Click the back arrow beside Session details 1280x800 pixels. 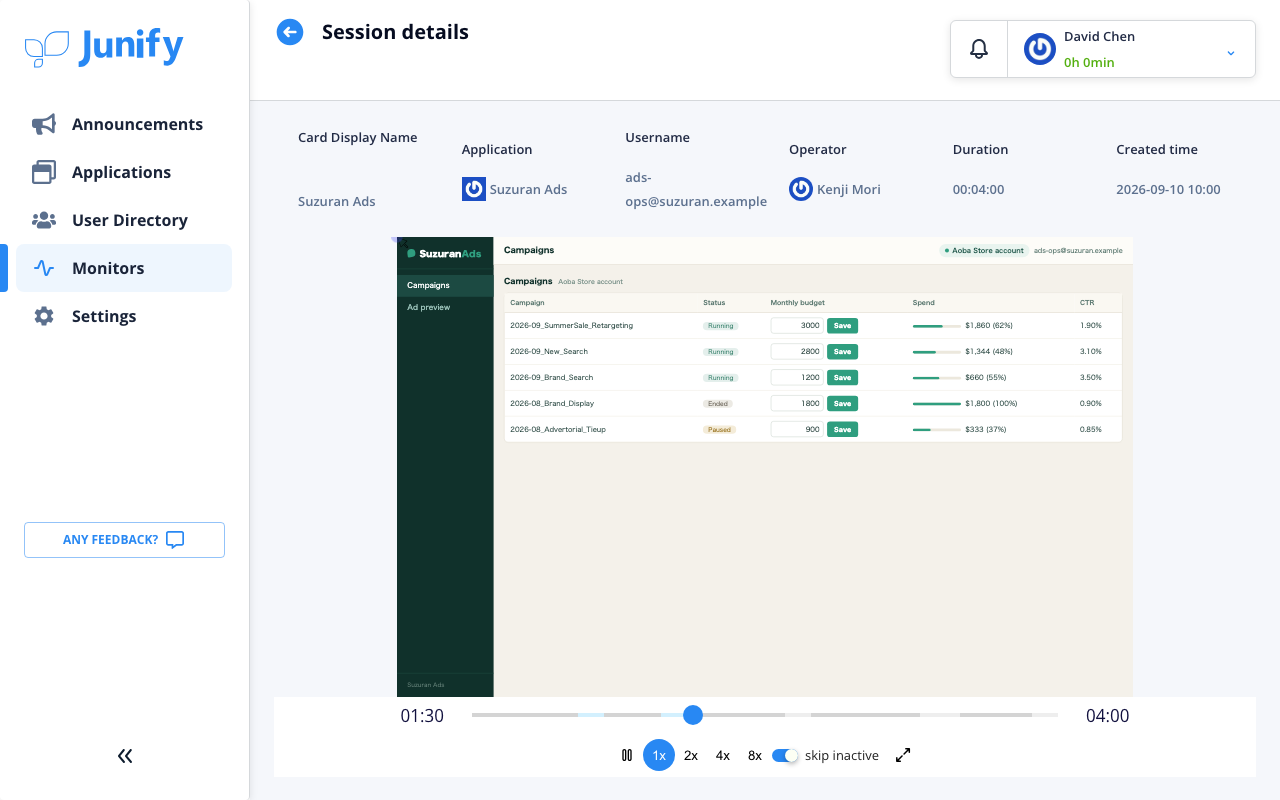290,32
